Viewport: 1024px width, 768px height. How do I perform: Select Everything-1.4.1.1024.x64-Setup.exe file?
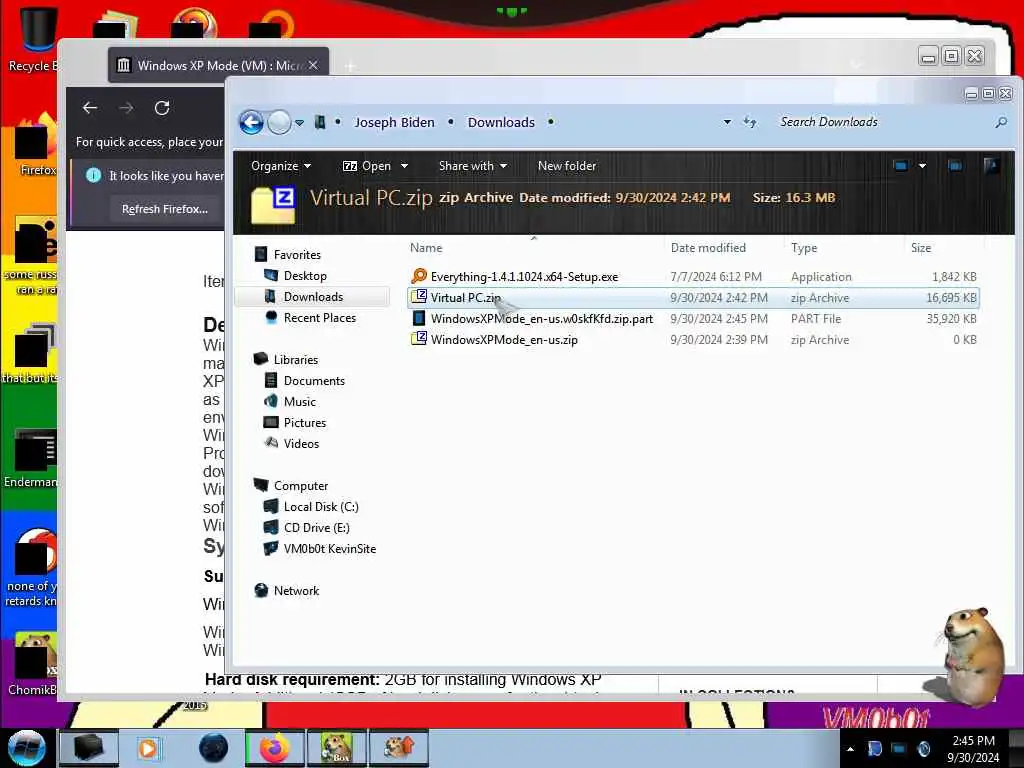coord(693,277)
